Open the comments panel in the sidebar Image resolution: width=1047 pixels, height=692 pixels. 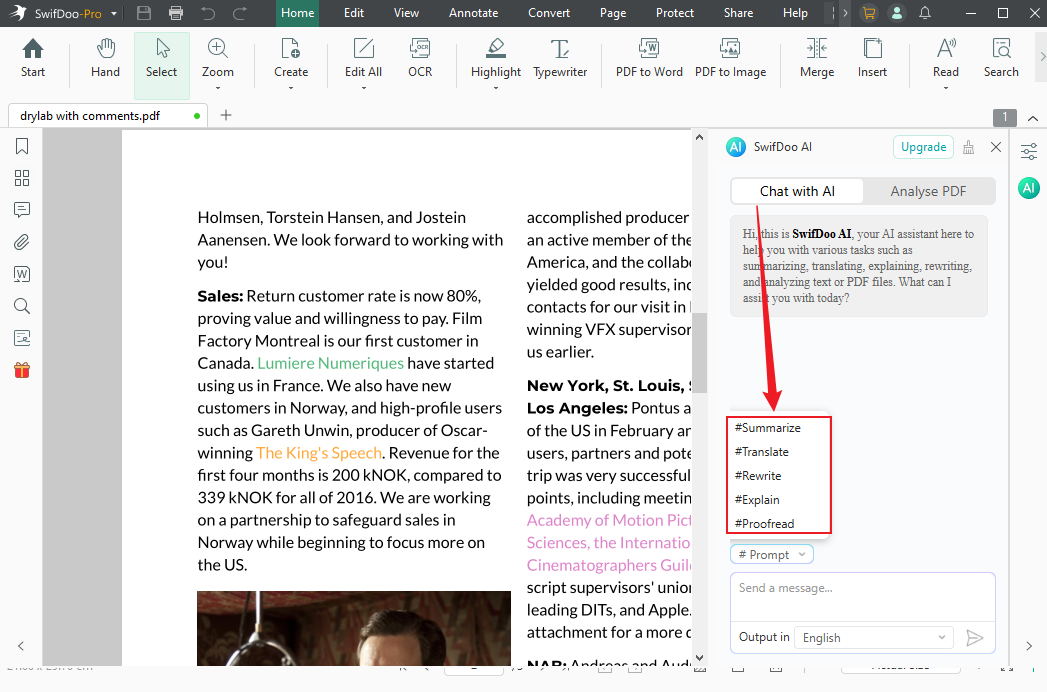pyautogui.click(x=21, y=210)
